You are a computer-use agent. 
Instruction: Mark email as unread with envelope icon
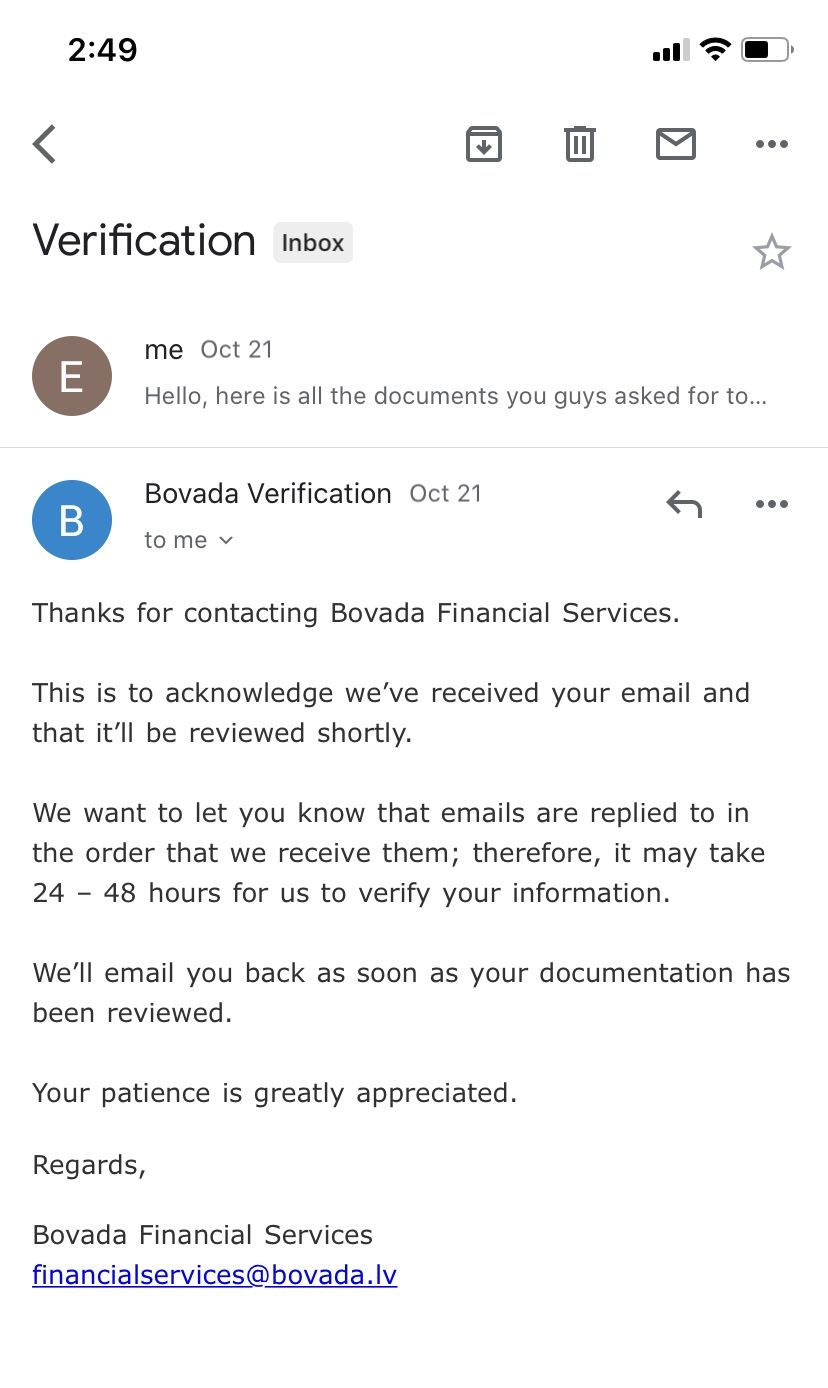point(676,144)
